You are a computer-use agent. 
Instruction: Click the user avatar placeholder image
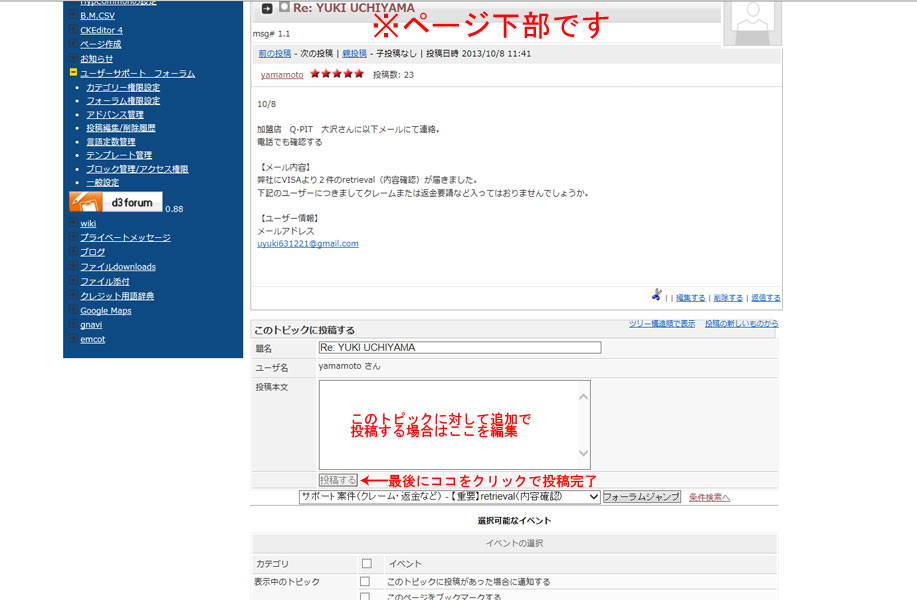coord(753,22)
